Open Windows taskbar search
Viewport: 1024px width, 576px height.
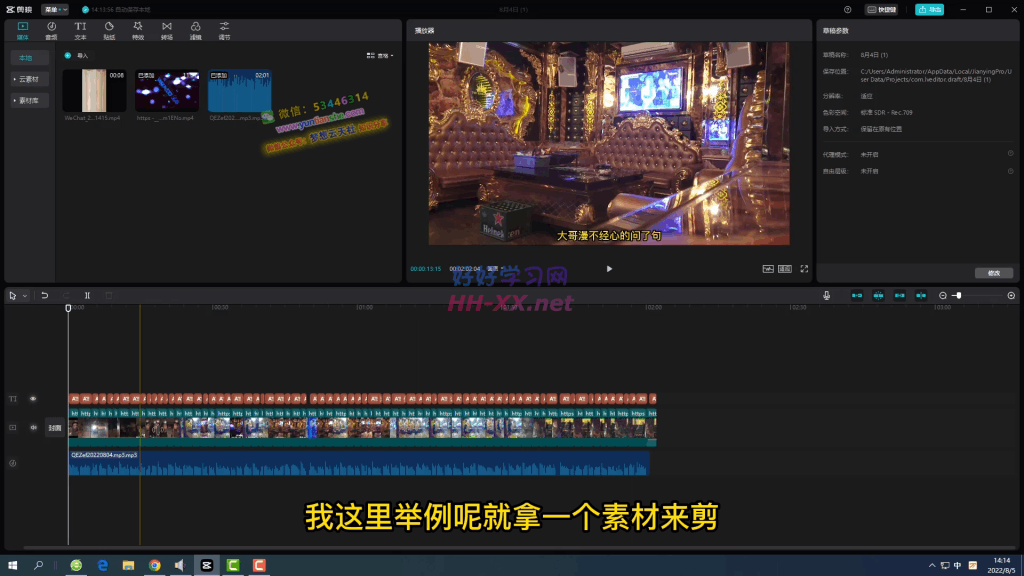point(39,565)
